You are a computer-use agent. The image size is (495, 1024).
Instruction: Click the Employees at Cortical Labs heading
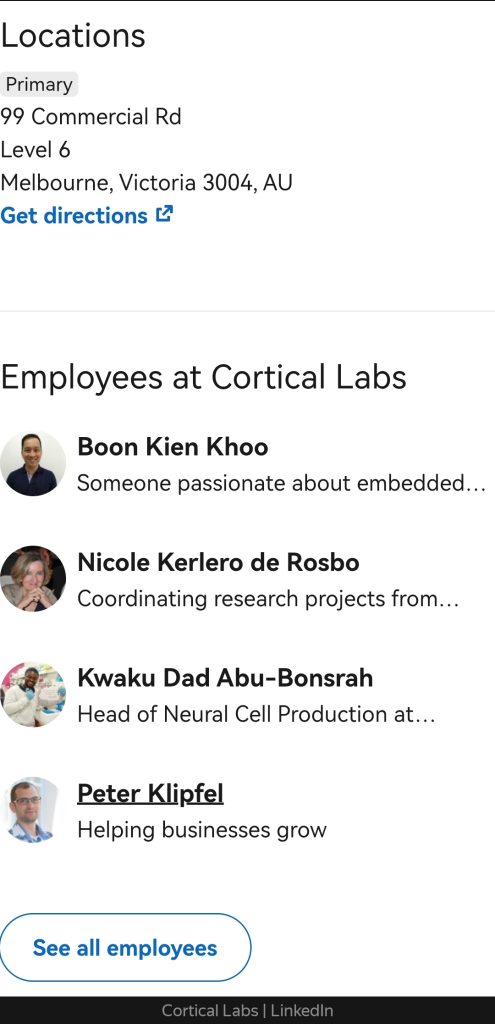pos(203,377)
